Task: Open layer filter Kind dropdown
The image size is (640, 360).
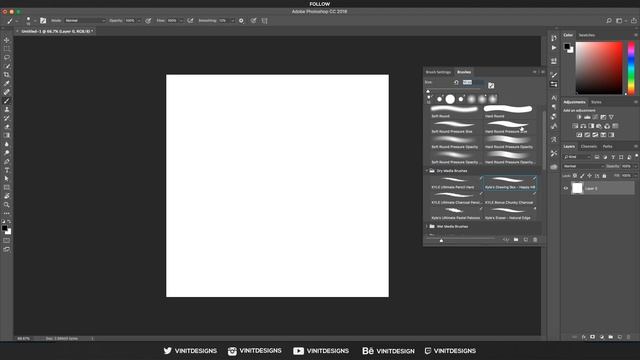Action: point(577,157)
